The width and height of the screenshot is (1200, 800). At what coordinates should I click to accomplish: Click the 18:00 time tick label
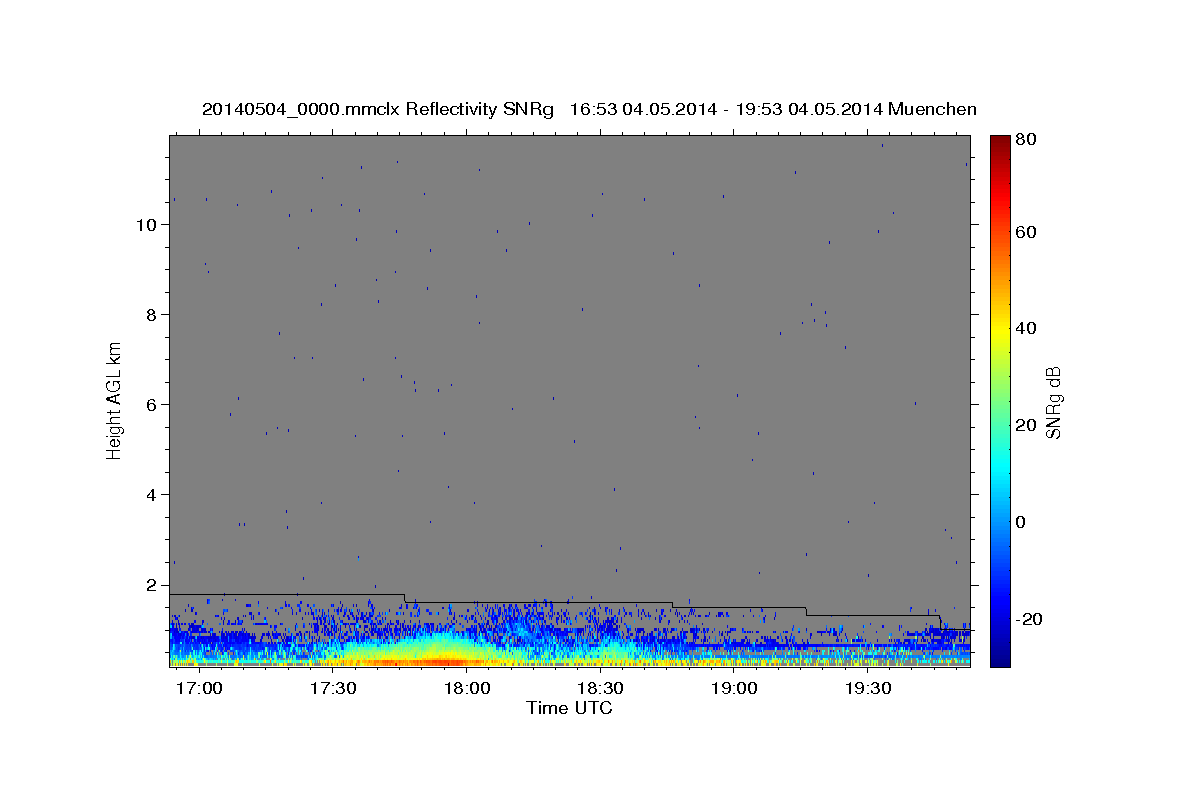[467, 689]
